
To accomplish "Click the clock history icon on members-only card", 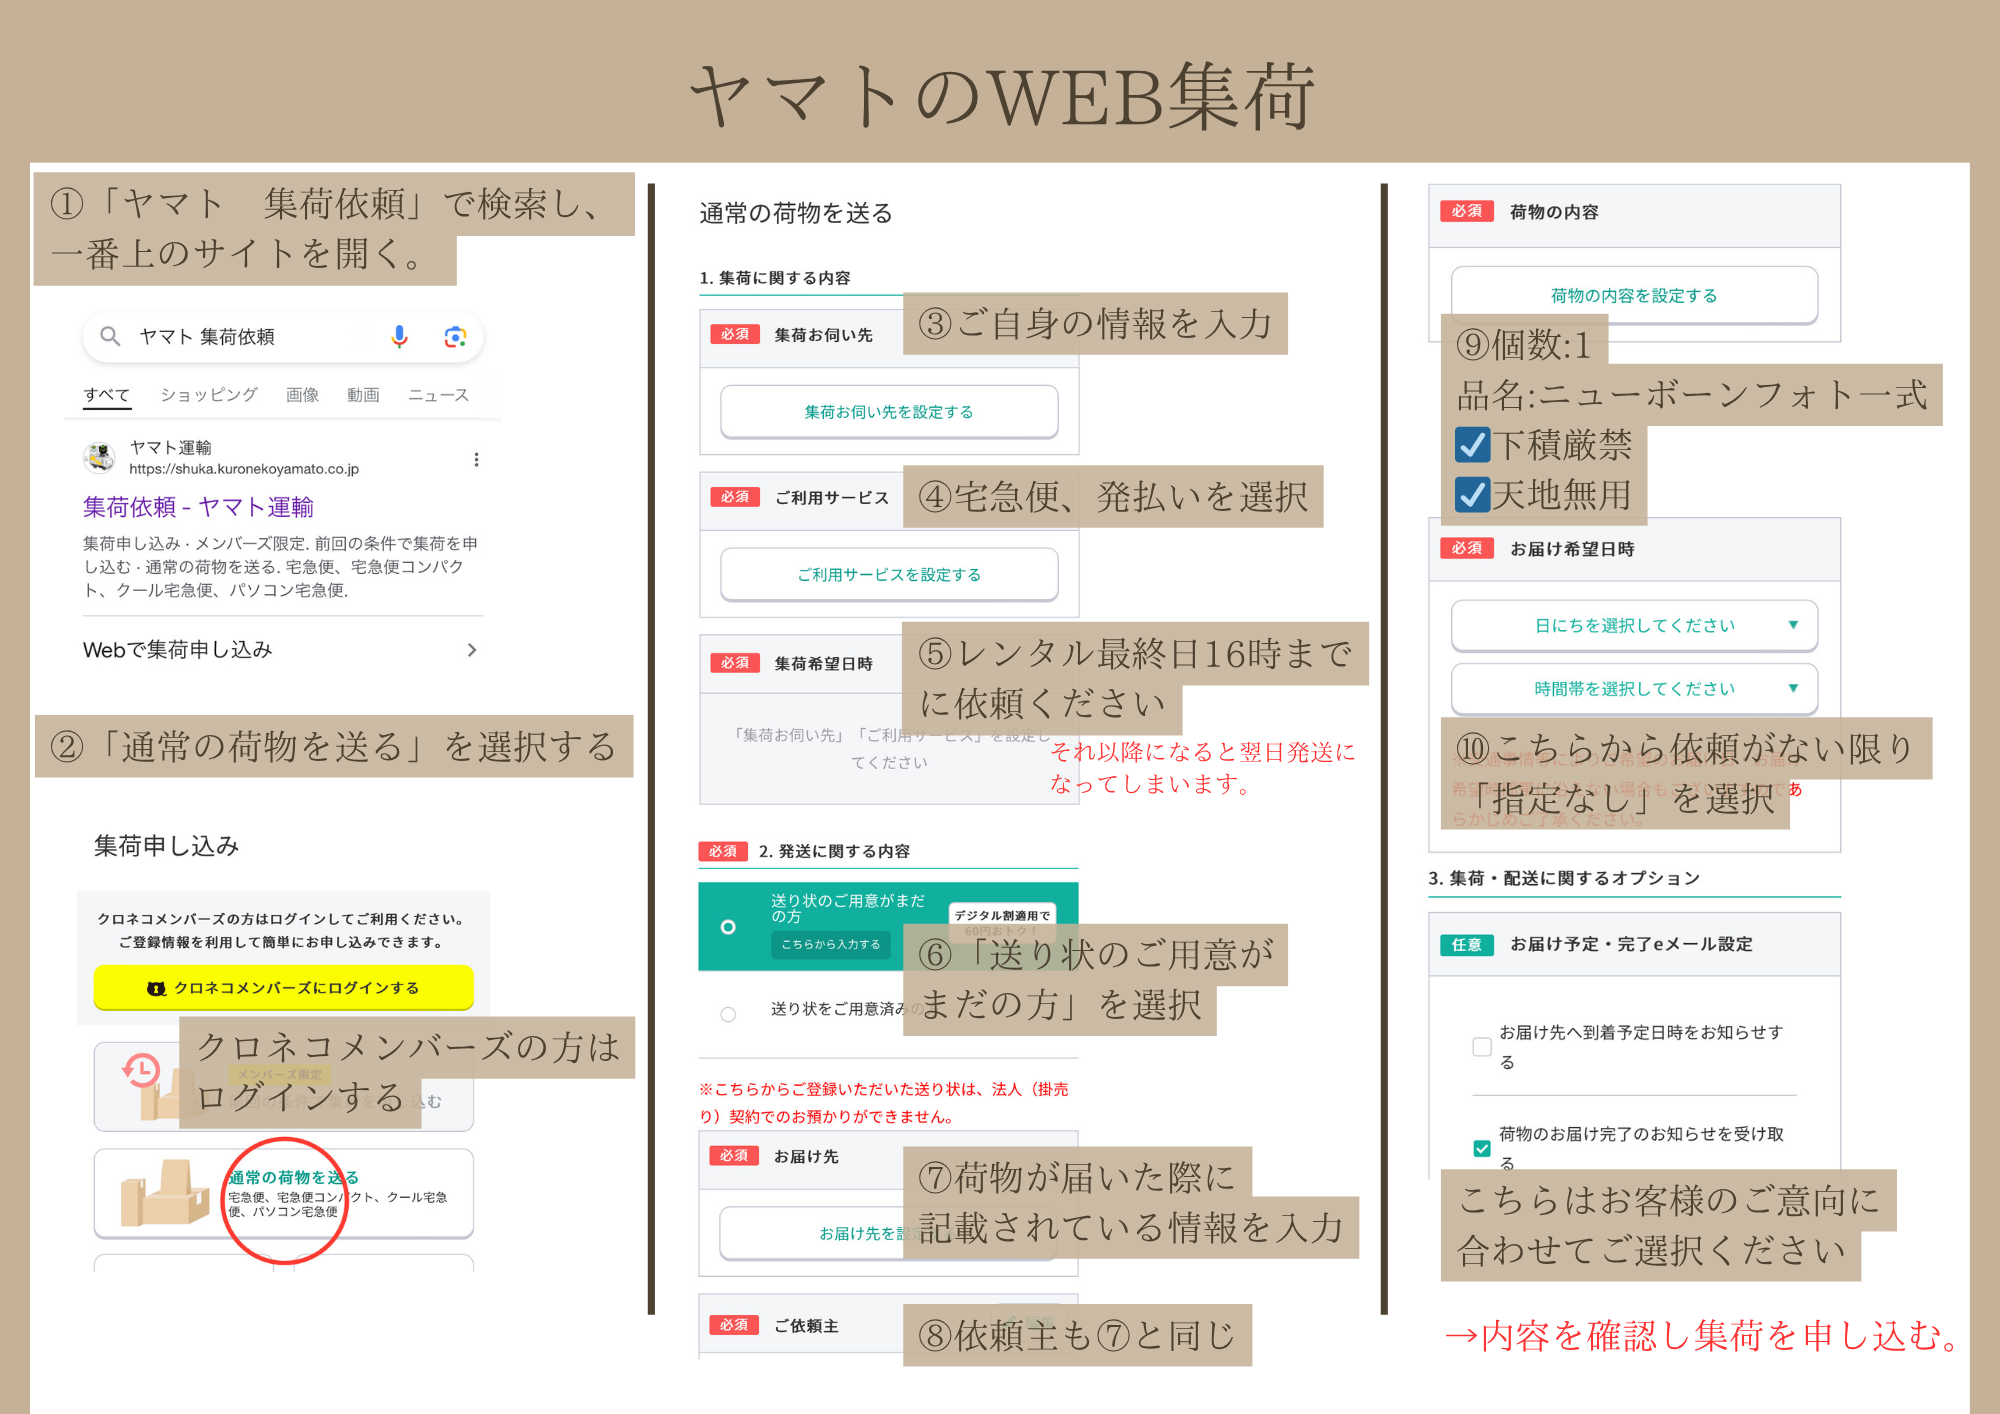I will click(141, 1071).
